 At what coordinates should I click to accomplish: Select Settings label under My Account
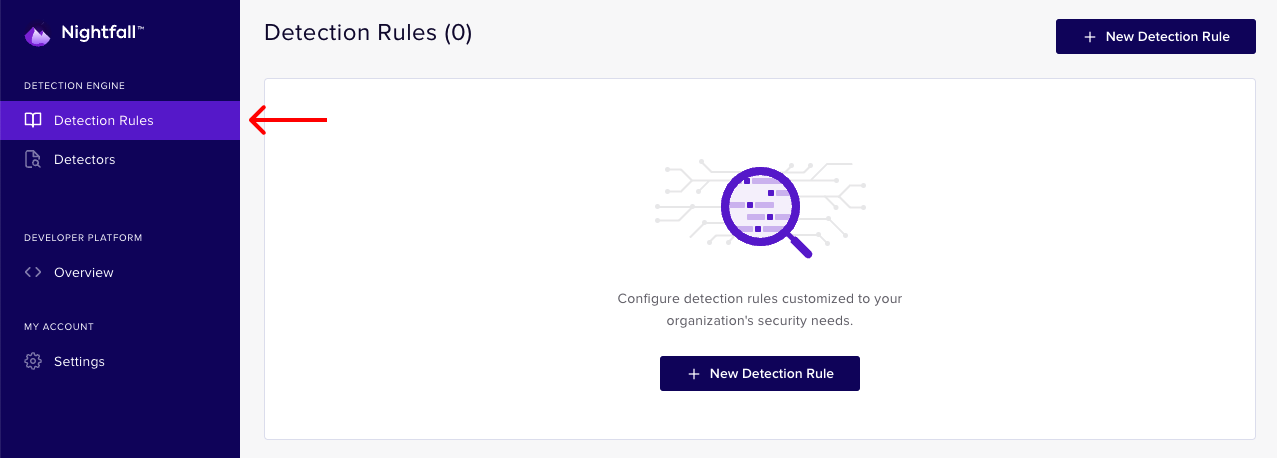point(79,361)
